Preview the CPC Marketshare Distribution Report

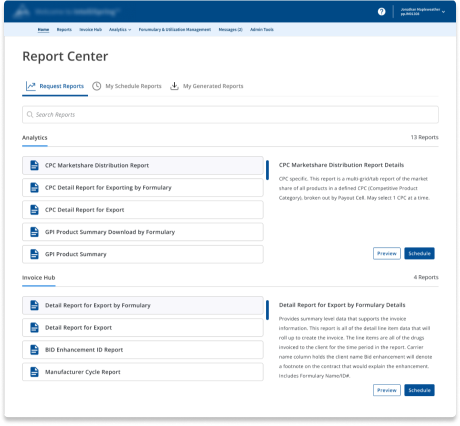pos(387,254)
